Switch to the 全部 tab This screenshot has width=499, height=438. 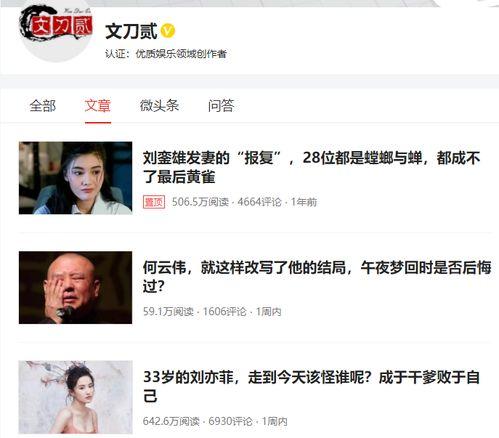(x=43, y=106)
